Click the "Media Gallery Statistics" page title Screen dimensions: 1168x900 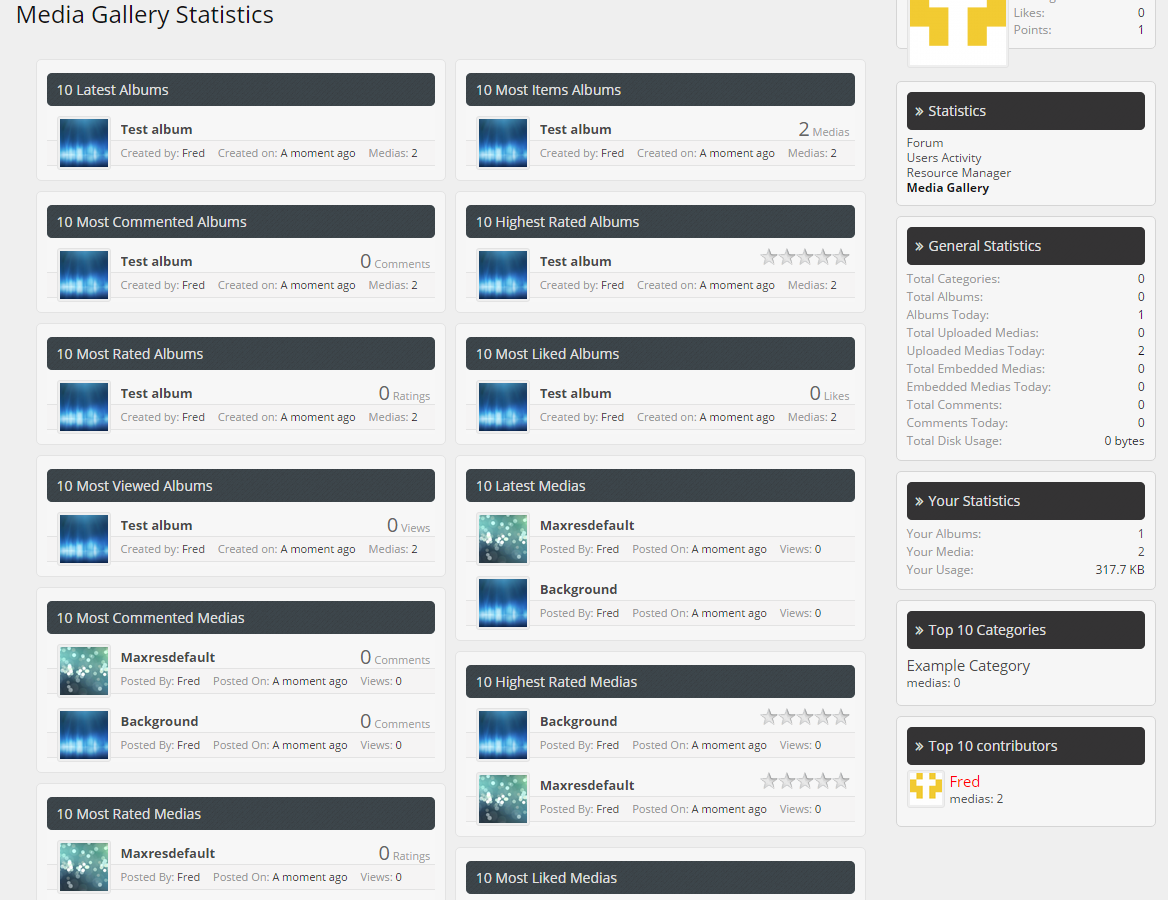(145, 15)
